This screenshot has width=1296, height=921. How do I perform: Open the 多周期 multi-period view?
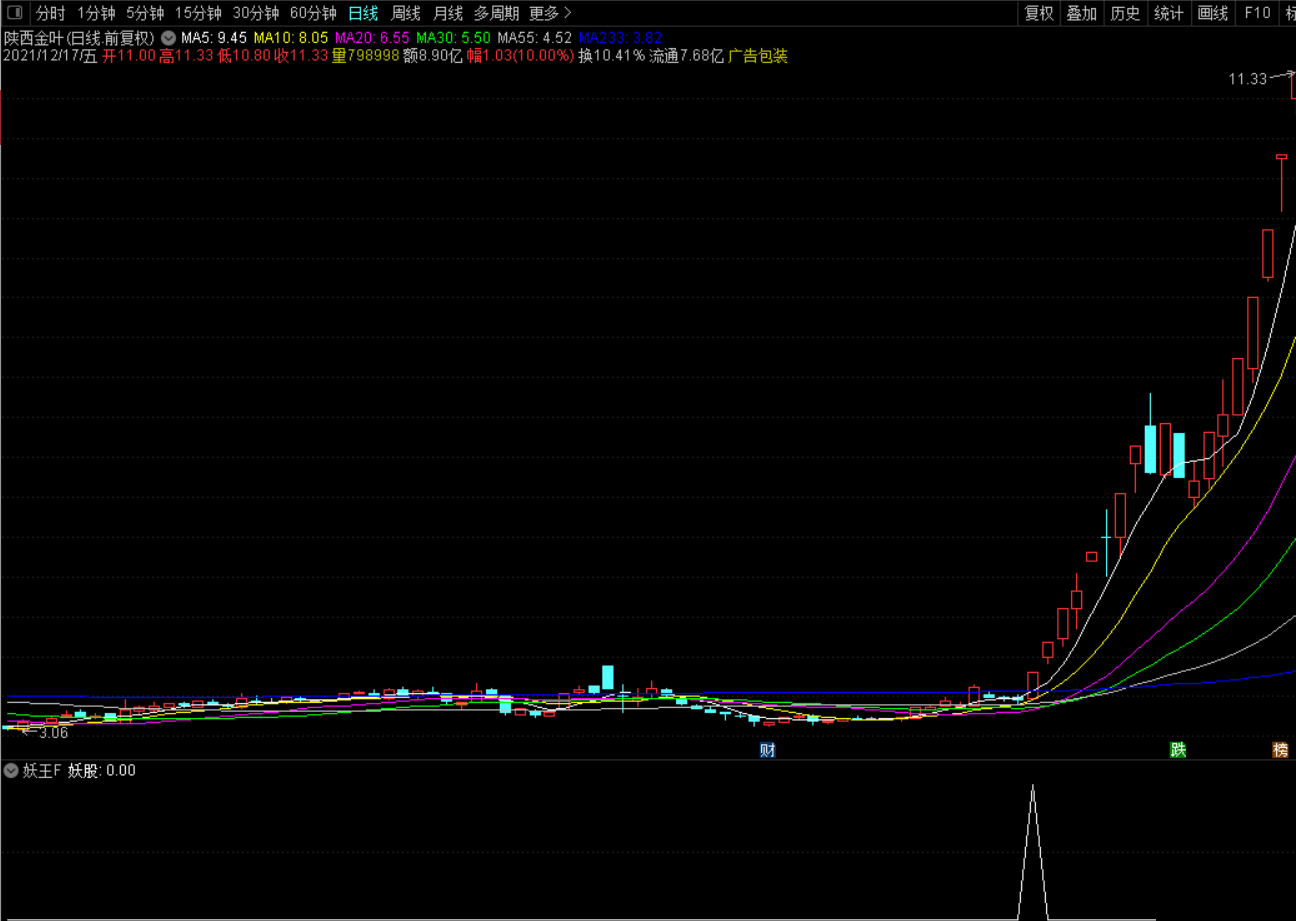(x=496, y=13)
